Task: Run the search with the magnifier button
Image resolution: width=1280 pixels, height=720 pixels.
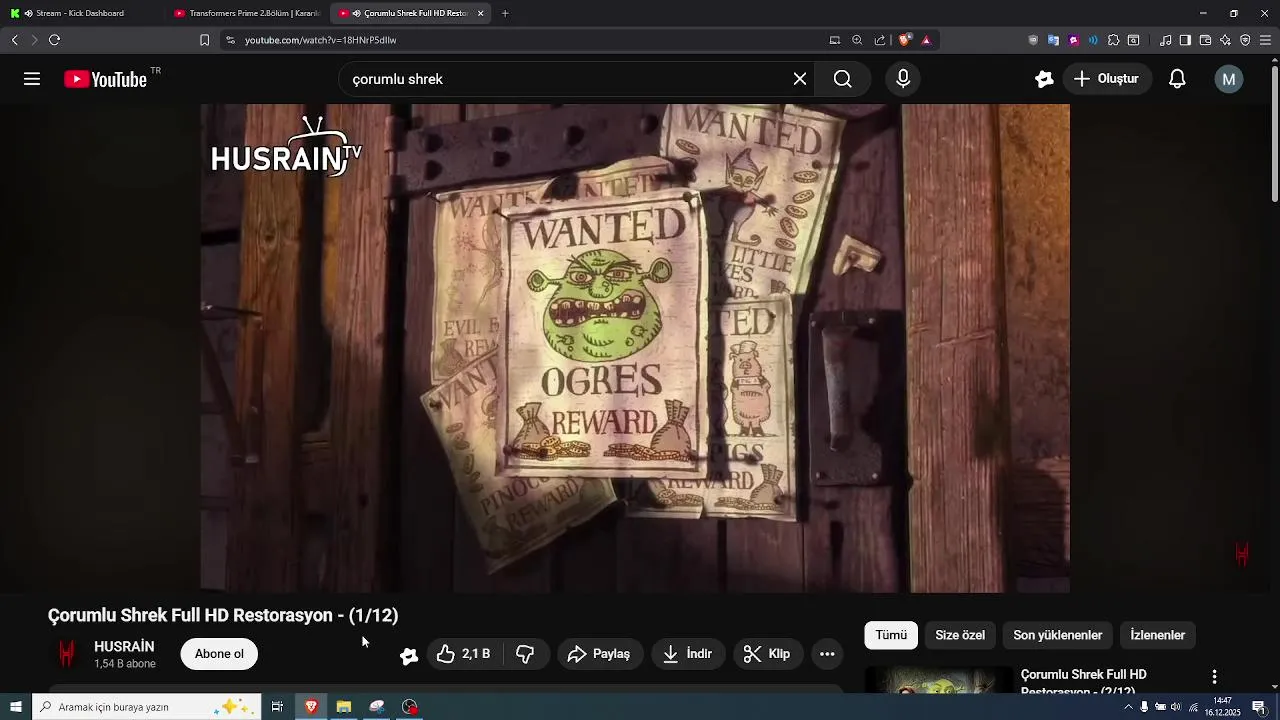Action: tap(842, 79)
